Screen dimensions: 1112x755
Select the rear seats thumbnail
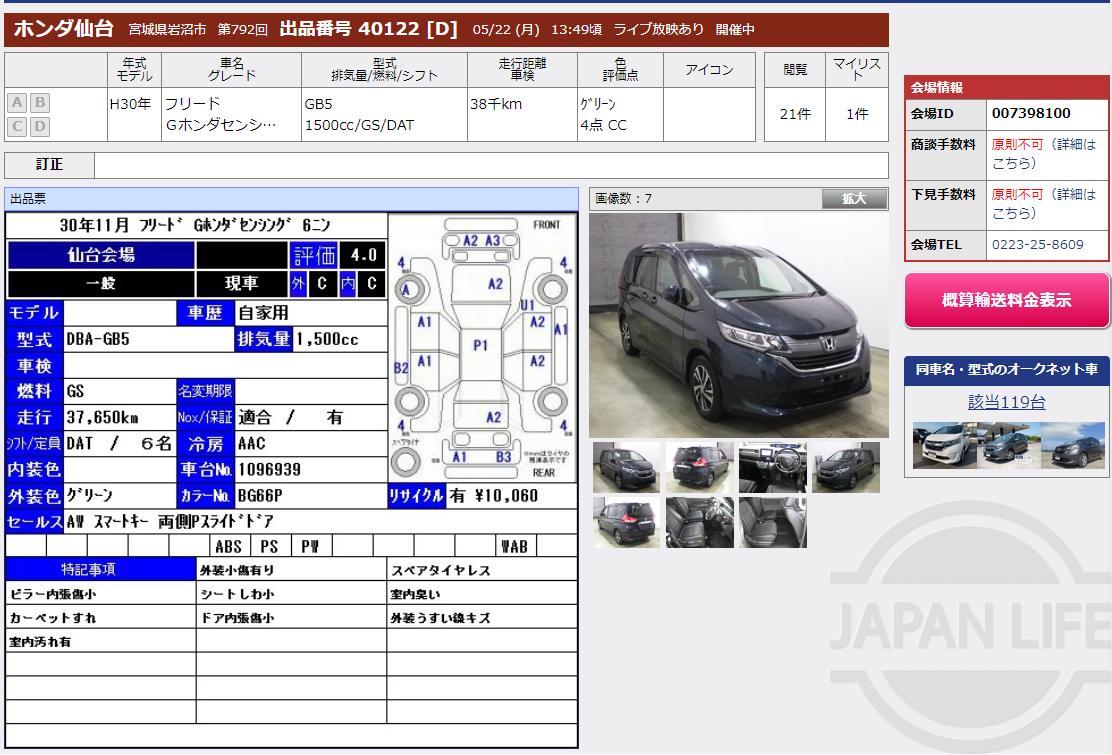point(772,522)
